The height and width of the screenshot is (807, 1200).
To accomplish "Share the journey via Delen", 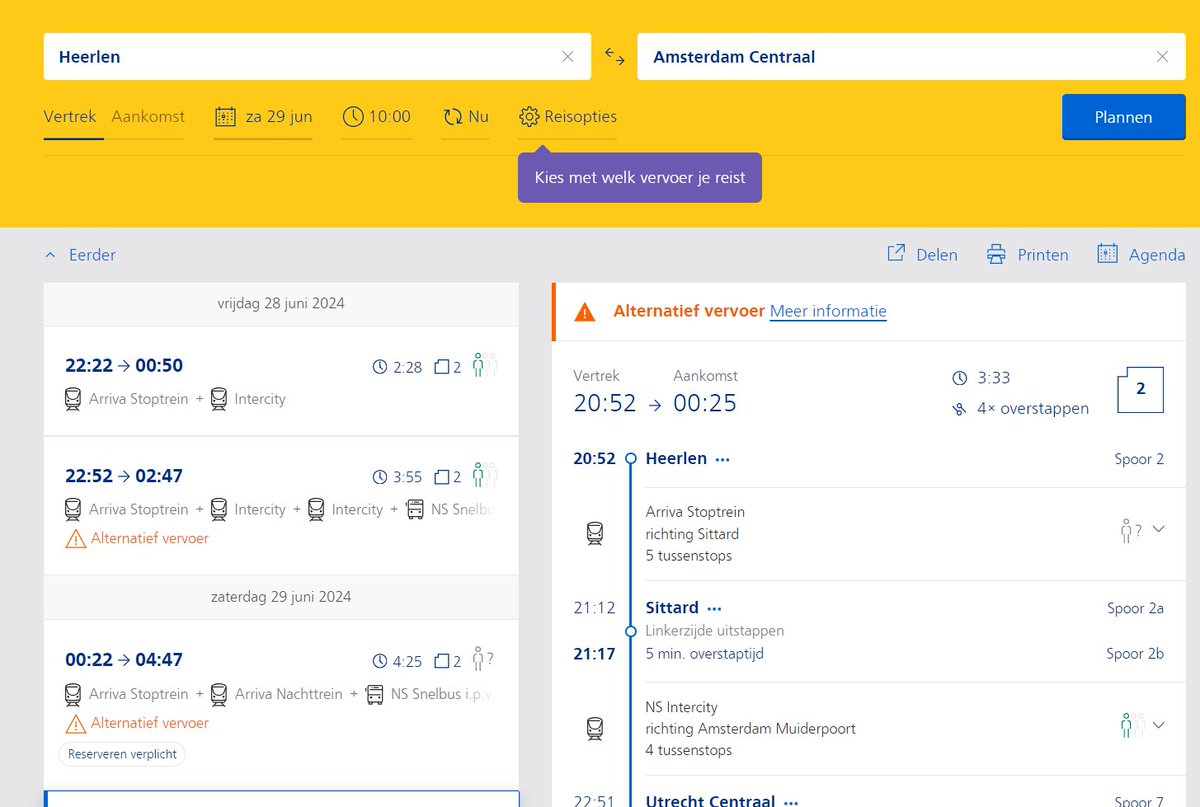I will [x=922, y=255].
